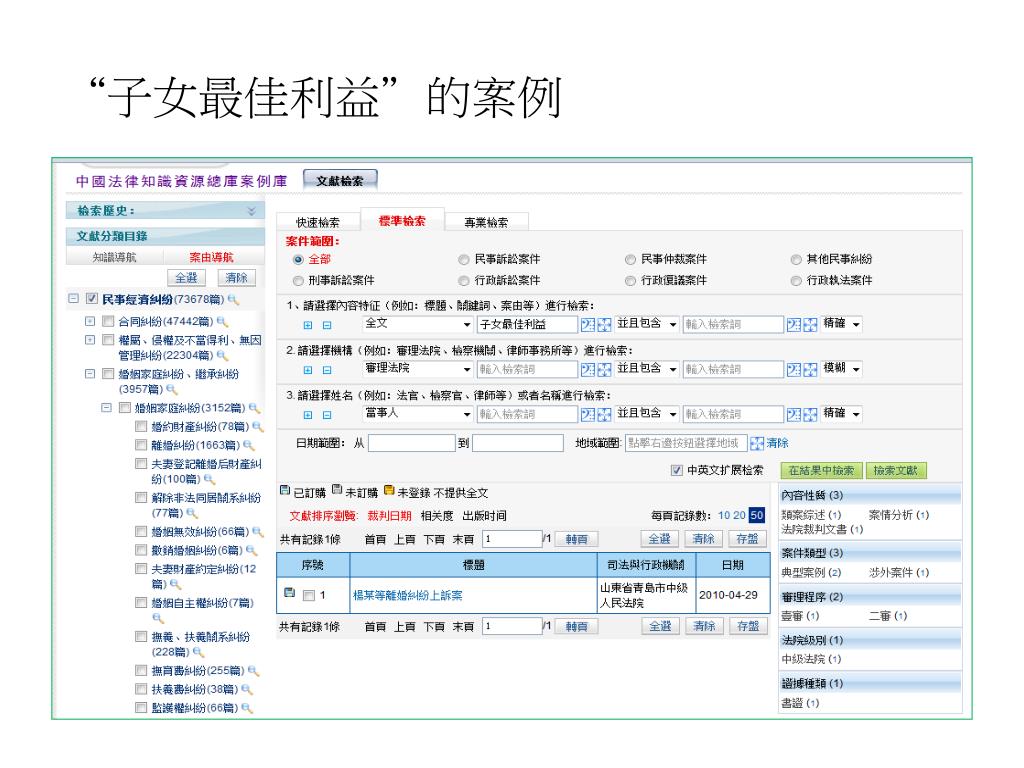The height and width of the screenshot is (768, 1024).
Task: Open 精確 match dropdown in section 1
Action: click(x=842, y=324)
